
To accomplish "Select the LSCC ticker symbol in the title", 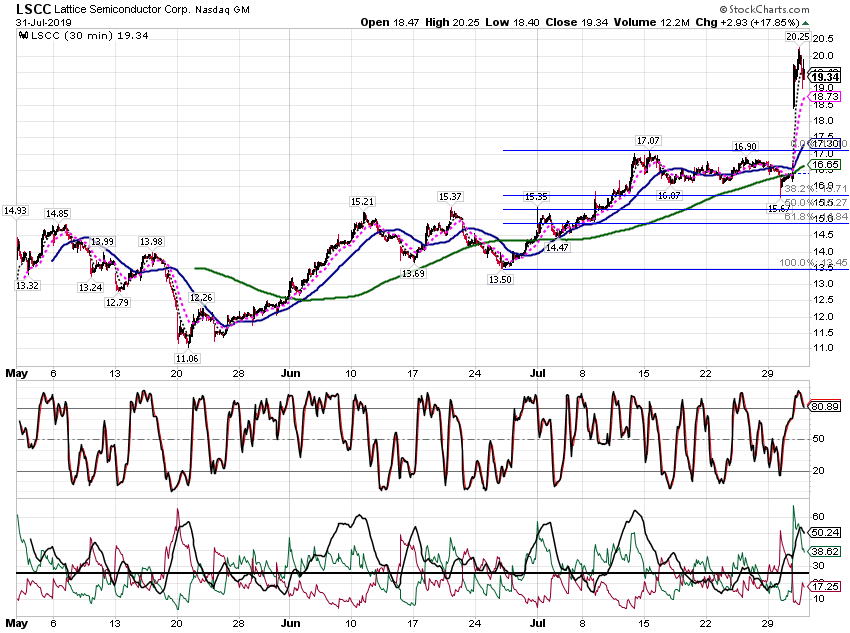I will [33, 9].
